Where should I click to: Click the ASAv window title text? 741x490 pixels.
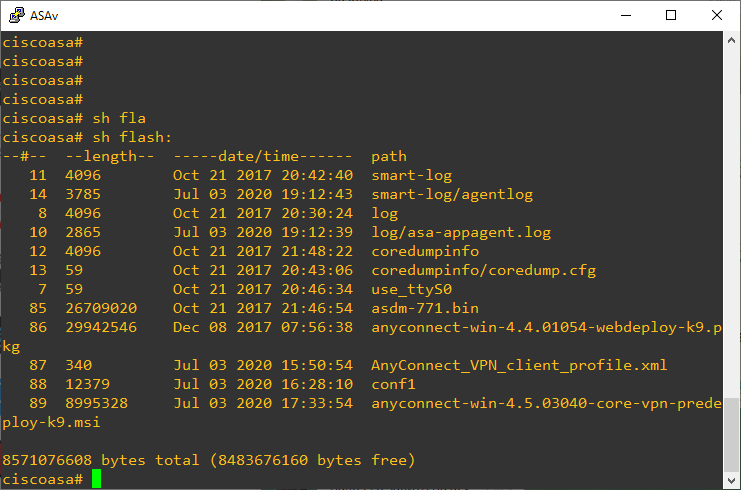coord(44,16)
